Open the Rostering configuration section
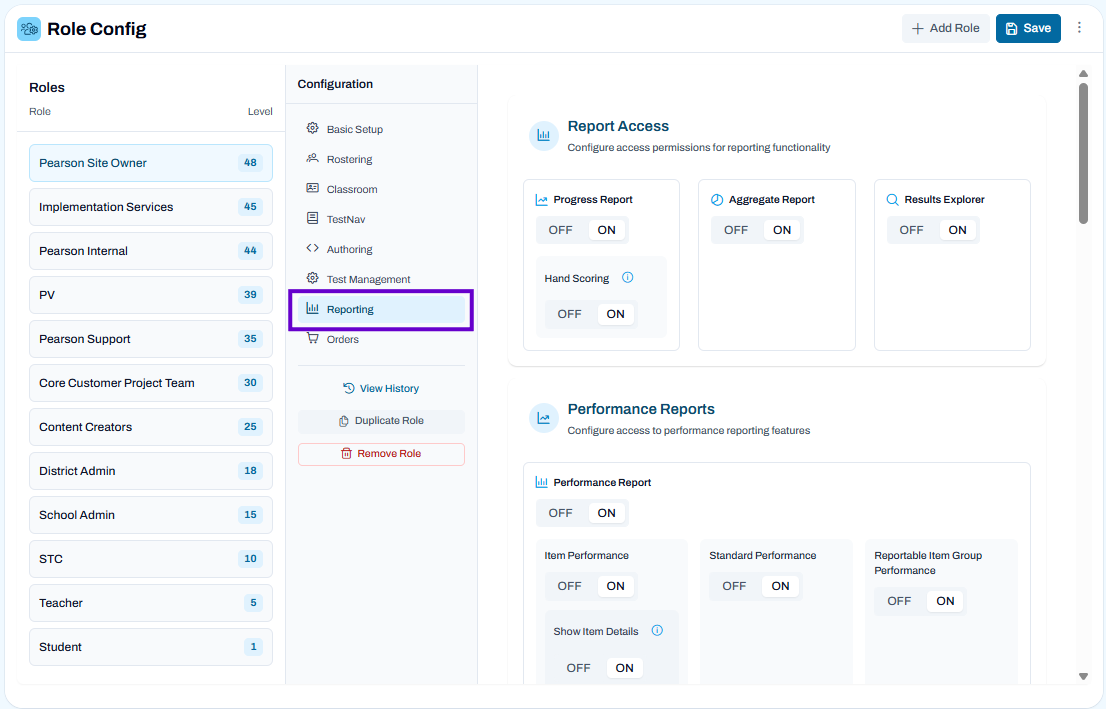Screen dimensions: 1106x709 tap(382, 159)
